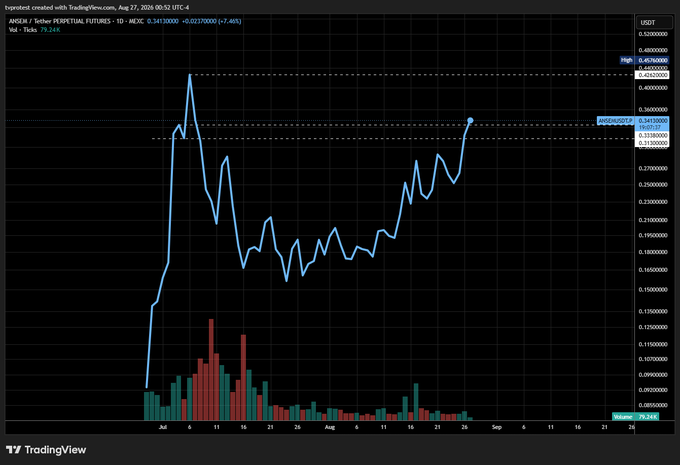Click the 0.18000000 price scale label
Screen dimensions: 680x465
coord(653,252)
